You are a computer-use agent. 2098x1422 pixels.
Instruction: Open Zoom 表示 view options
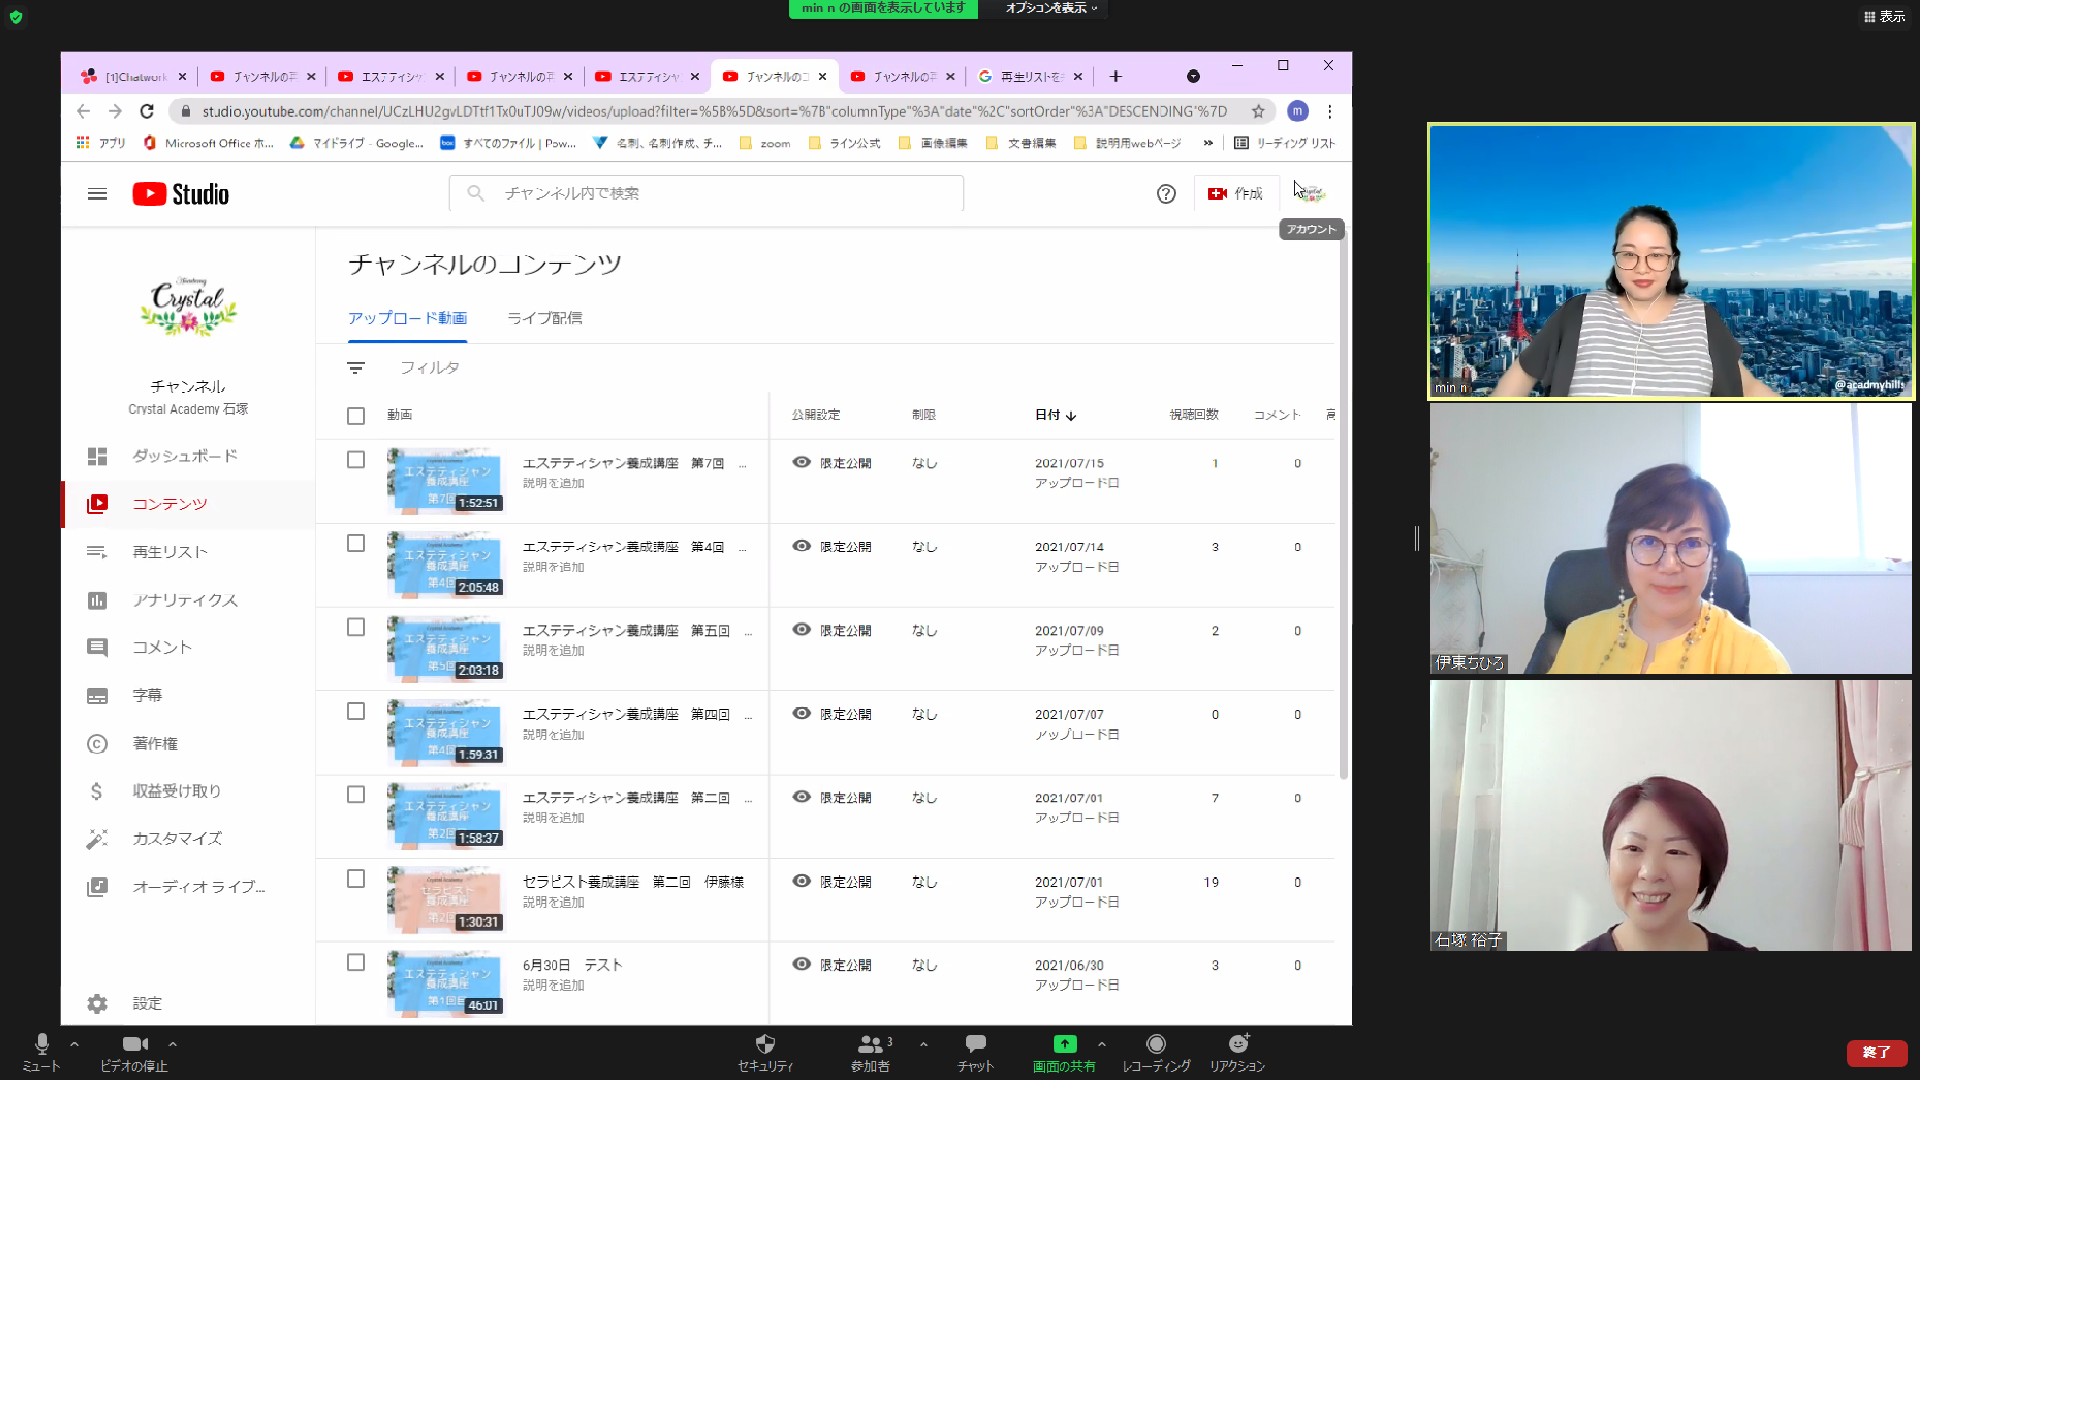(x=1884, y=16)
